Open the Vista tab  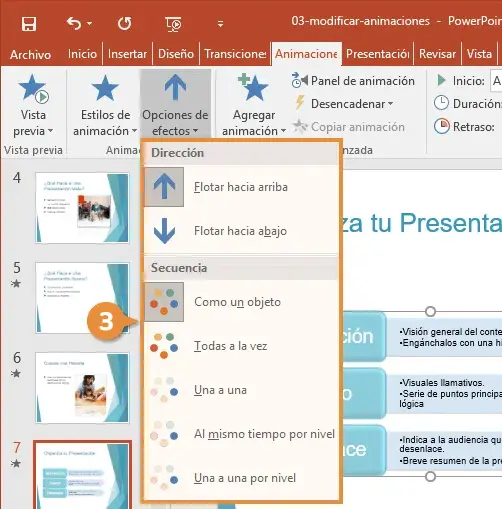point(479,54)
